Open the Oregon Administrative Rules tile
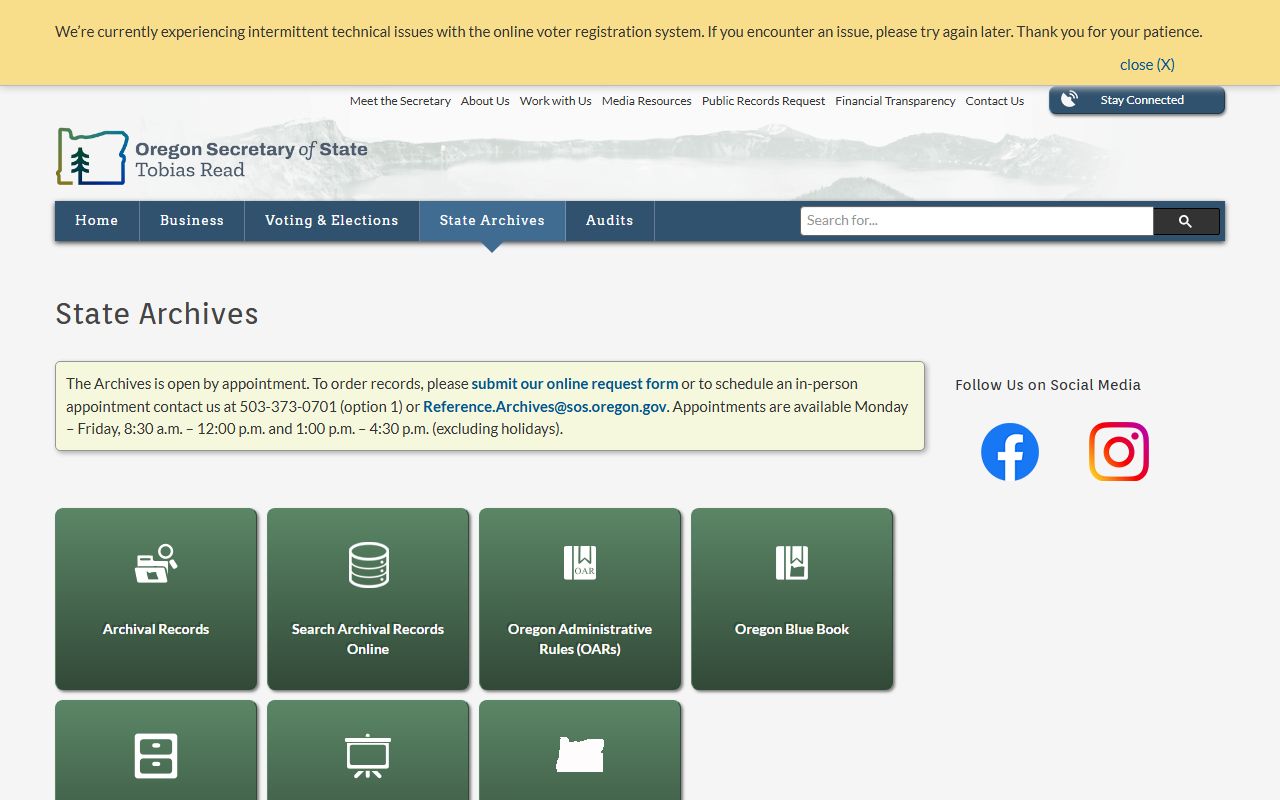This screenshot has height=800, width=1280. (580, 598)
